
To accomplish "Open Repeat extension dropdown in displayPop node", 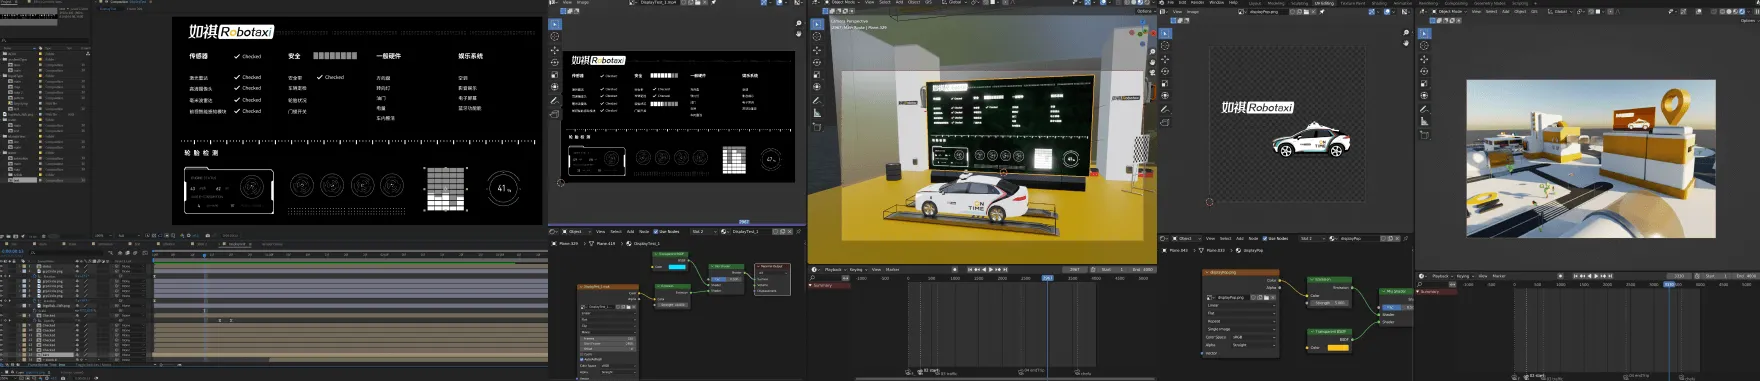I will (x=1240, y=321).
